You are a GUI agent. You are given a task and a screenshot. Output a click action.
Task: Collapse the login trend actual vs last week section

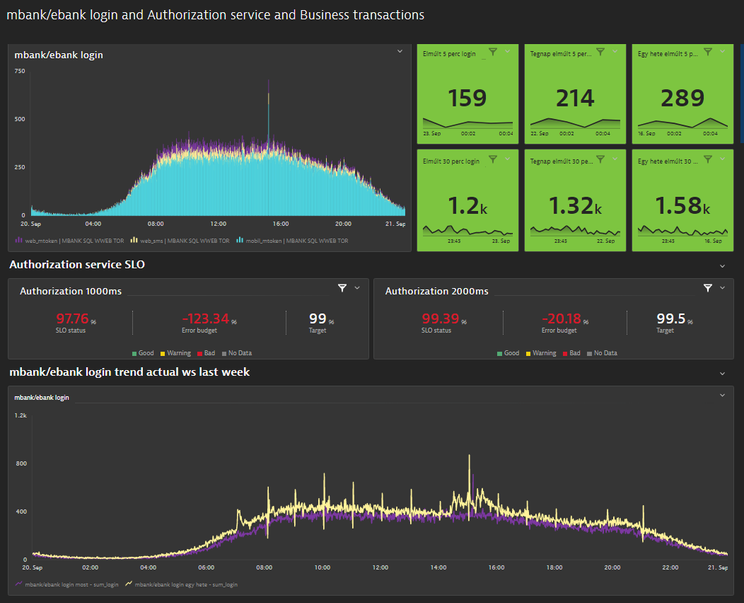(x=722, y=373)
